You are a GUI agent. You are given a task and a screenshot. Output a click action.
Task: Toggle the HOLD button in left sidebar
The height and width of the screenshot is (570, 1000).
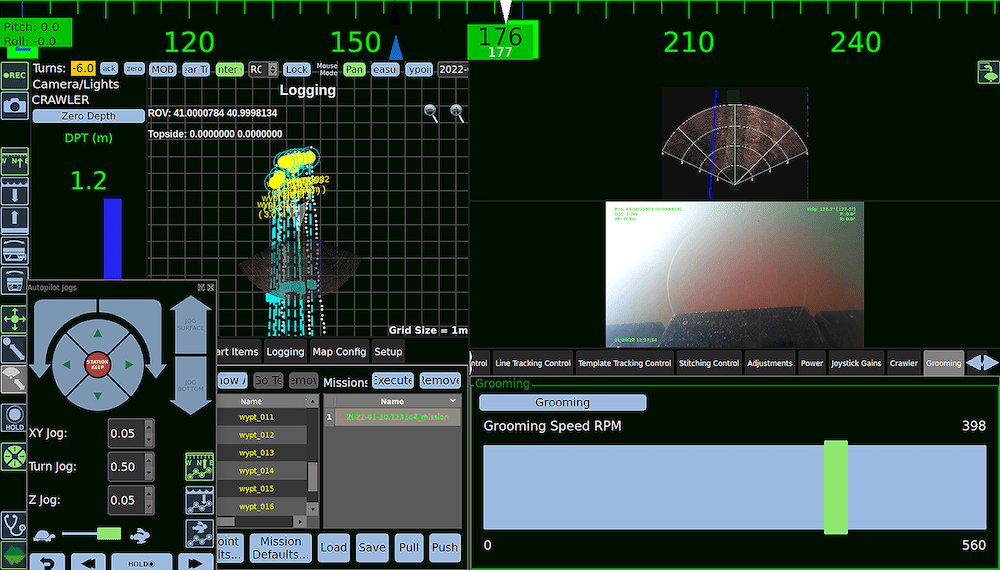tap(14, 418)
